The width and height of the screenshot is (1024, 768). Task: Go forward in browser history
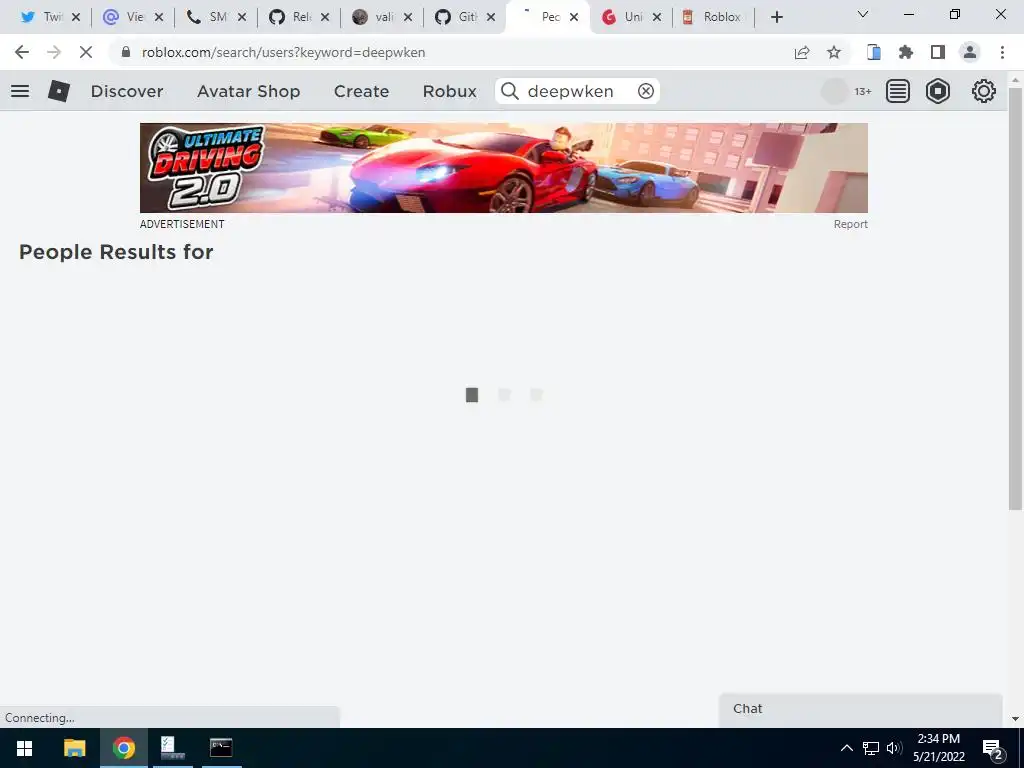[54, 52]
